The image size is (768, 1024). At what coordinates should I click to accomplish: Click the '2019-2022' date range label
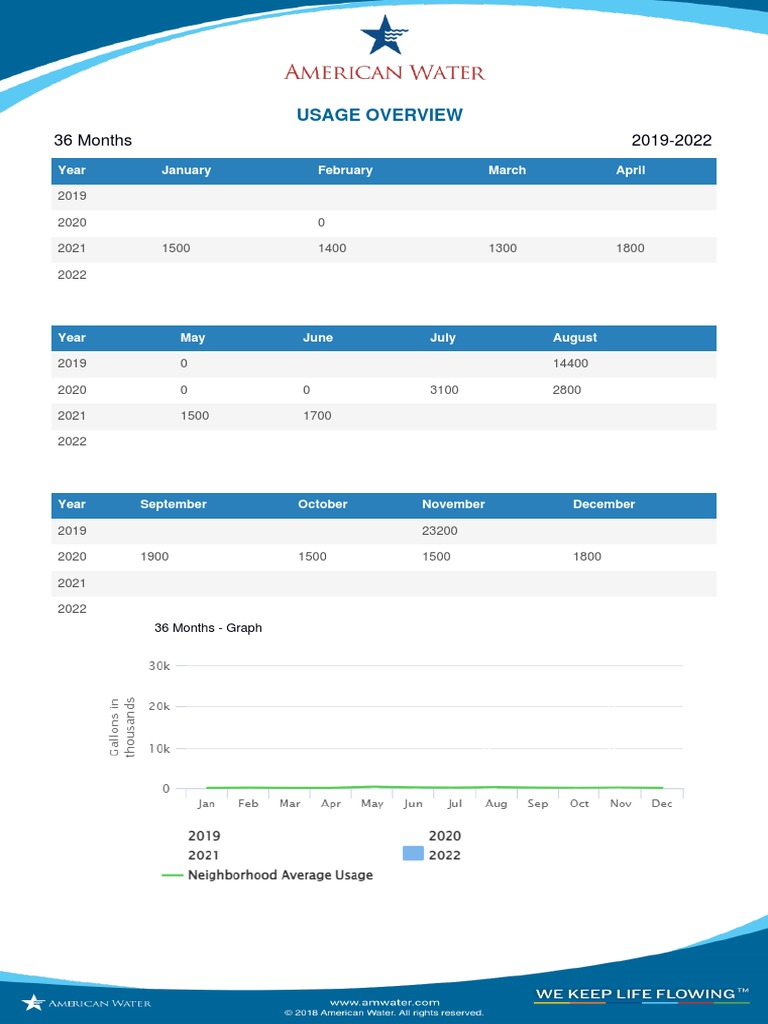671,140
